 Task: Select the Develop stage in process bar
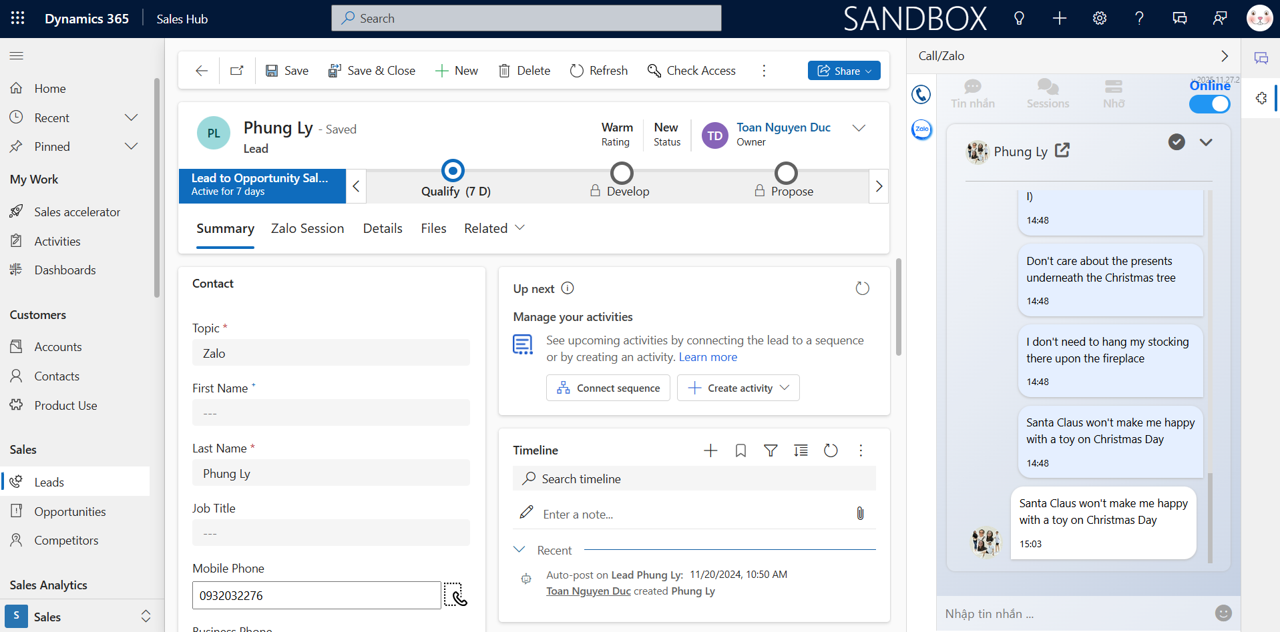(621, 175)
